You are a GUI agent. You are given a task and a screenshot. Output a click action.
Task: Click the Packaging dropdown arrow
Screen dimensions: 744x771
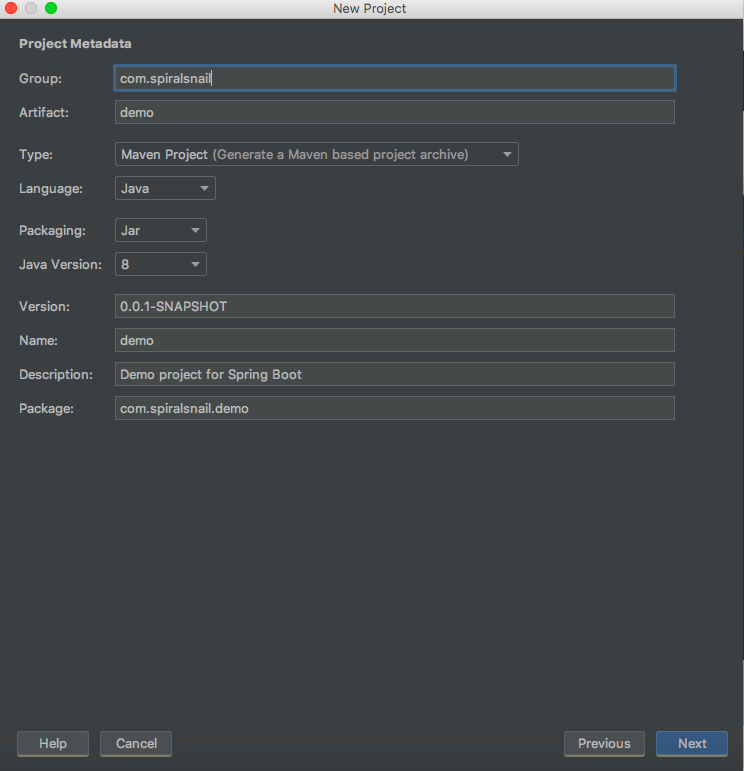196,230
